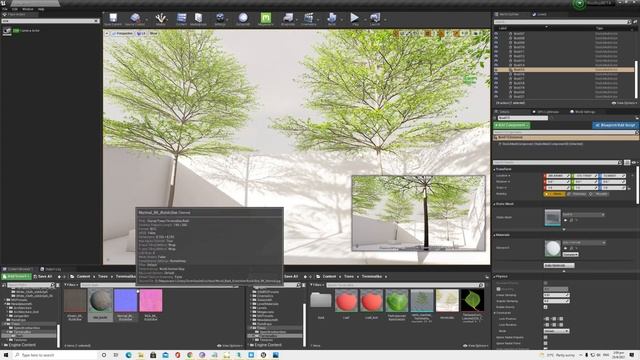Toggle the Enable Gravity checkbox
Viewport: 640px width, 360px height.
[x=546, y=307]
